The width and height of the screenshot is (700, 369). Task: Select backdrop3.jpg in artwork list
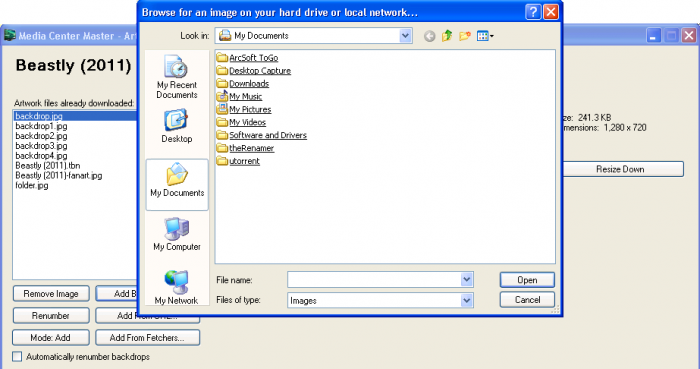pos(42,145)
